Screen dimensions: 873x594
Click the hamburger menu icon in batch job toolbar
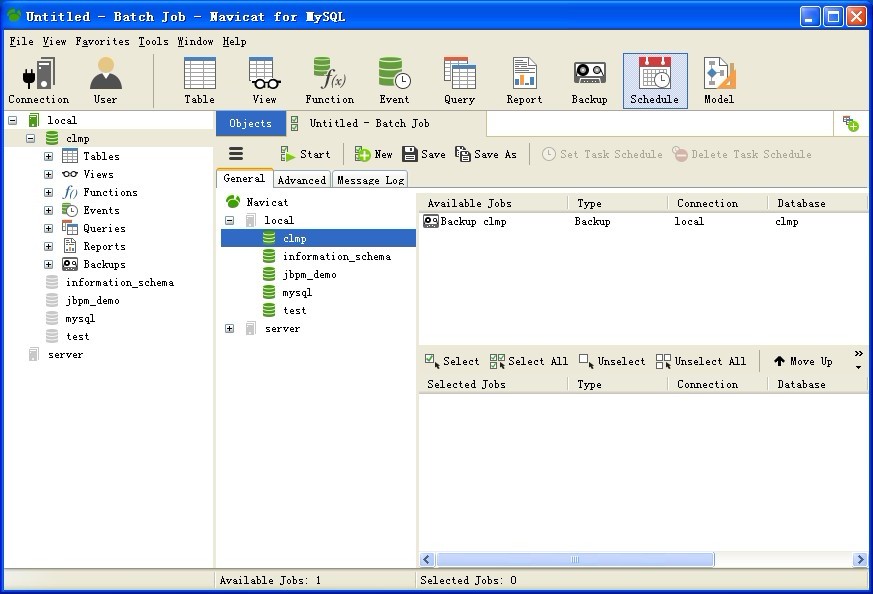(236, 154)
